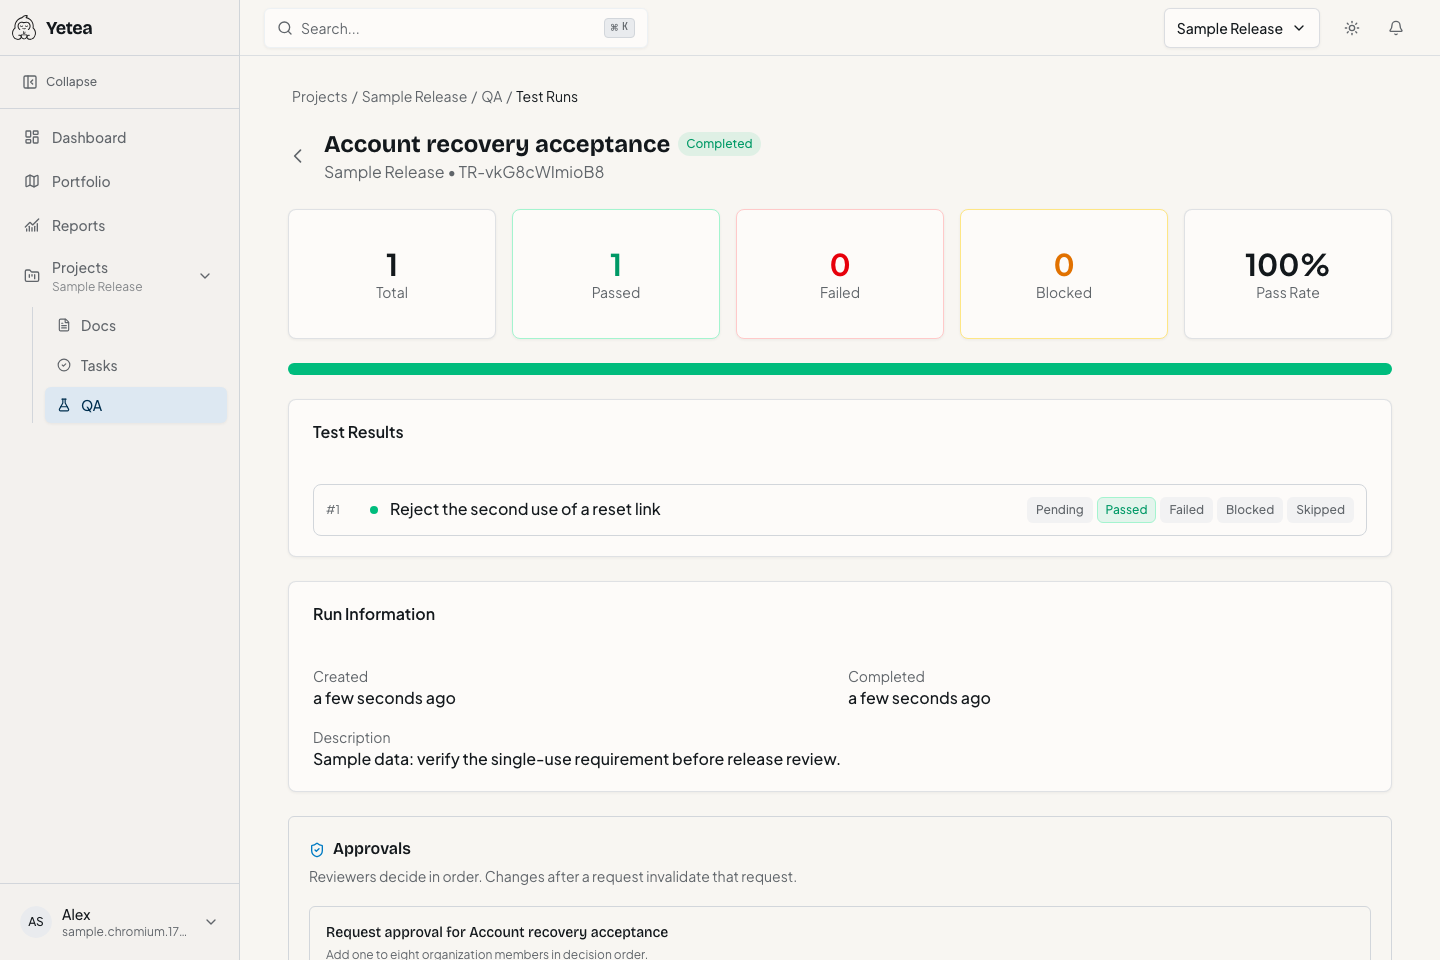Click the 'Run Information' heading
Image resolution: width=1440 pixels, height=960 pixels.
click(374, 614)
